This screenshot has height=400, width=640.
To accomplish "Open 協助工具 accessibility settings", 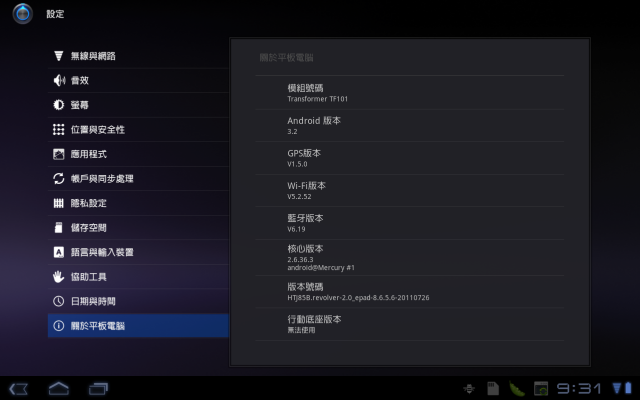I will [x=138, y=276].
